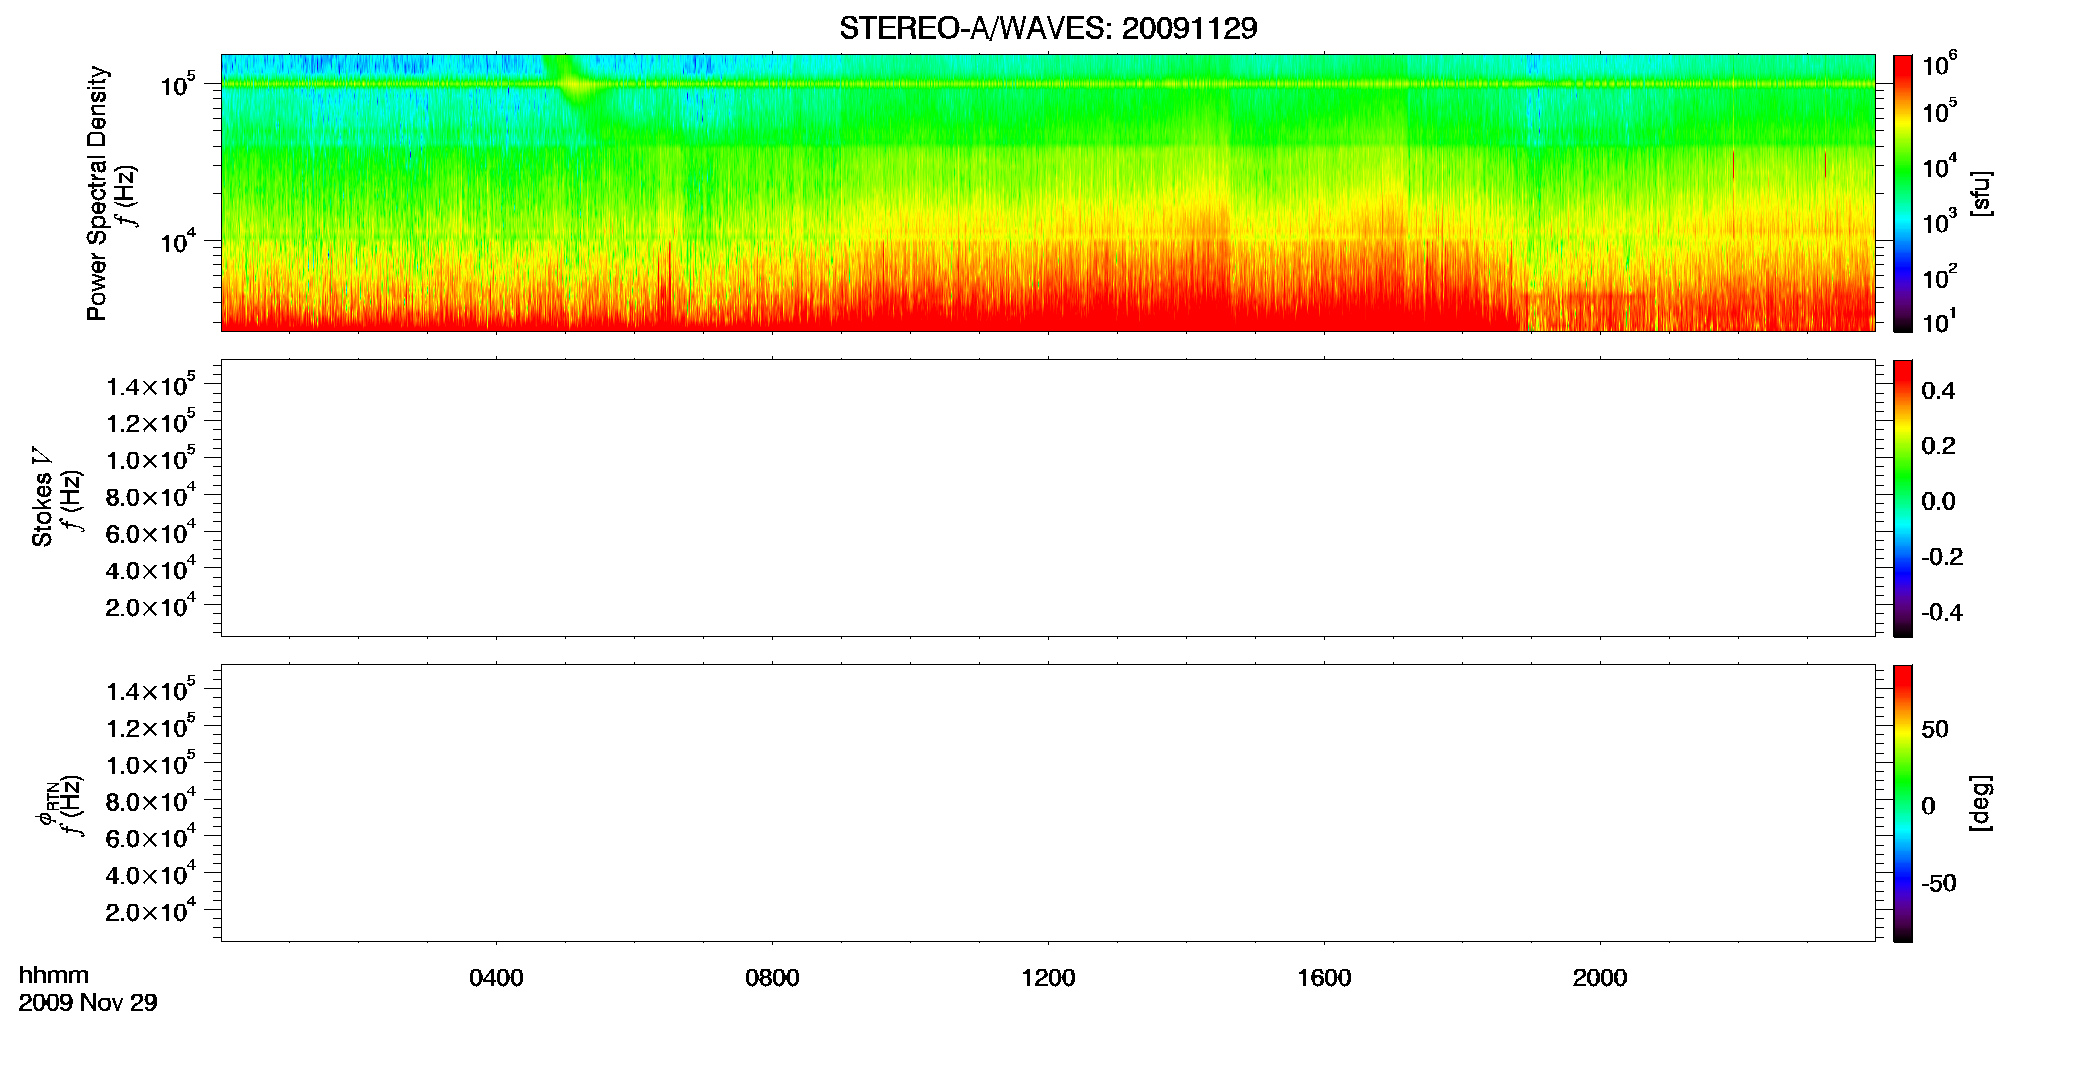Click the -0.4 Stokes color bar tick
Viewport: 2096px width, 1080px height.
(x=1942, y=613)
